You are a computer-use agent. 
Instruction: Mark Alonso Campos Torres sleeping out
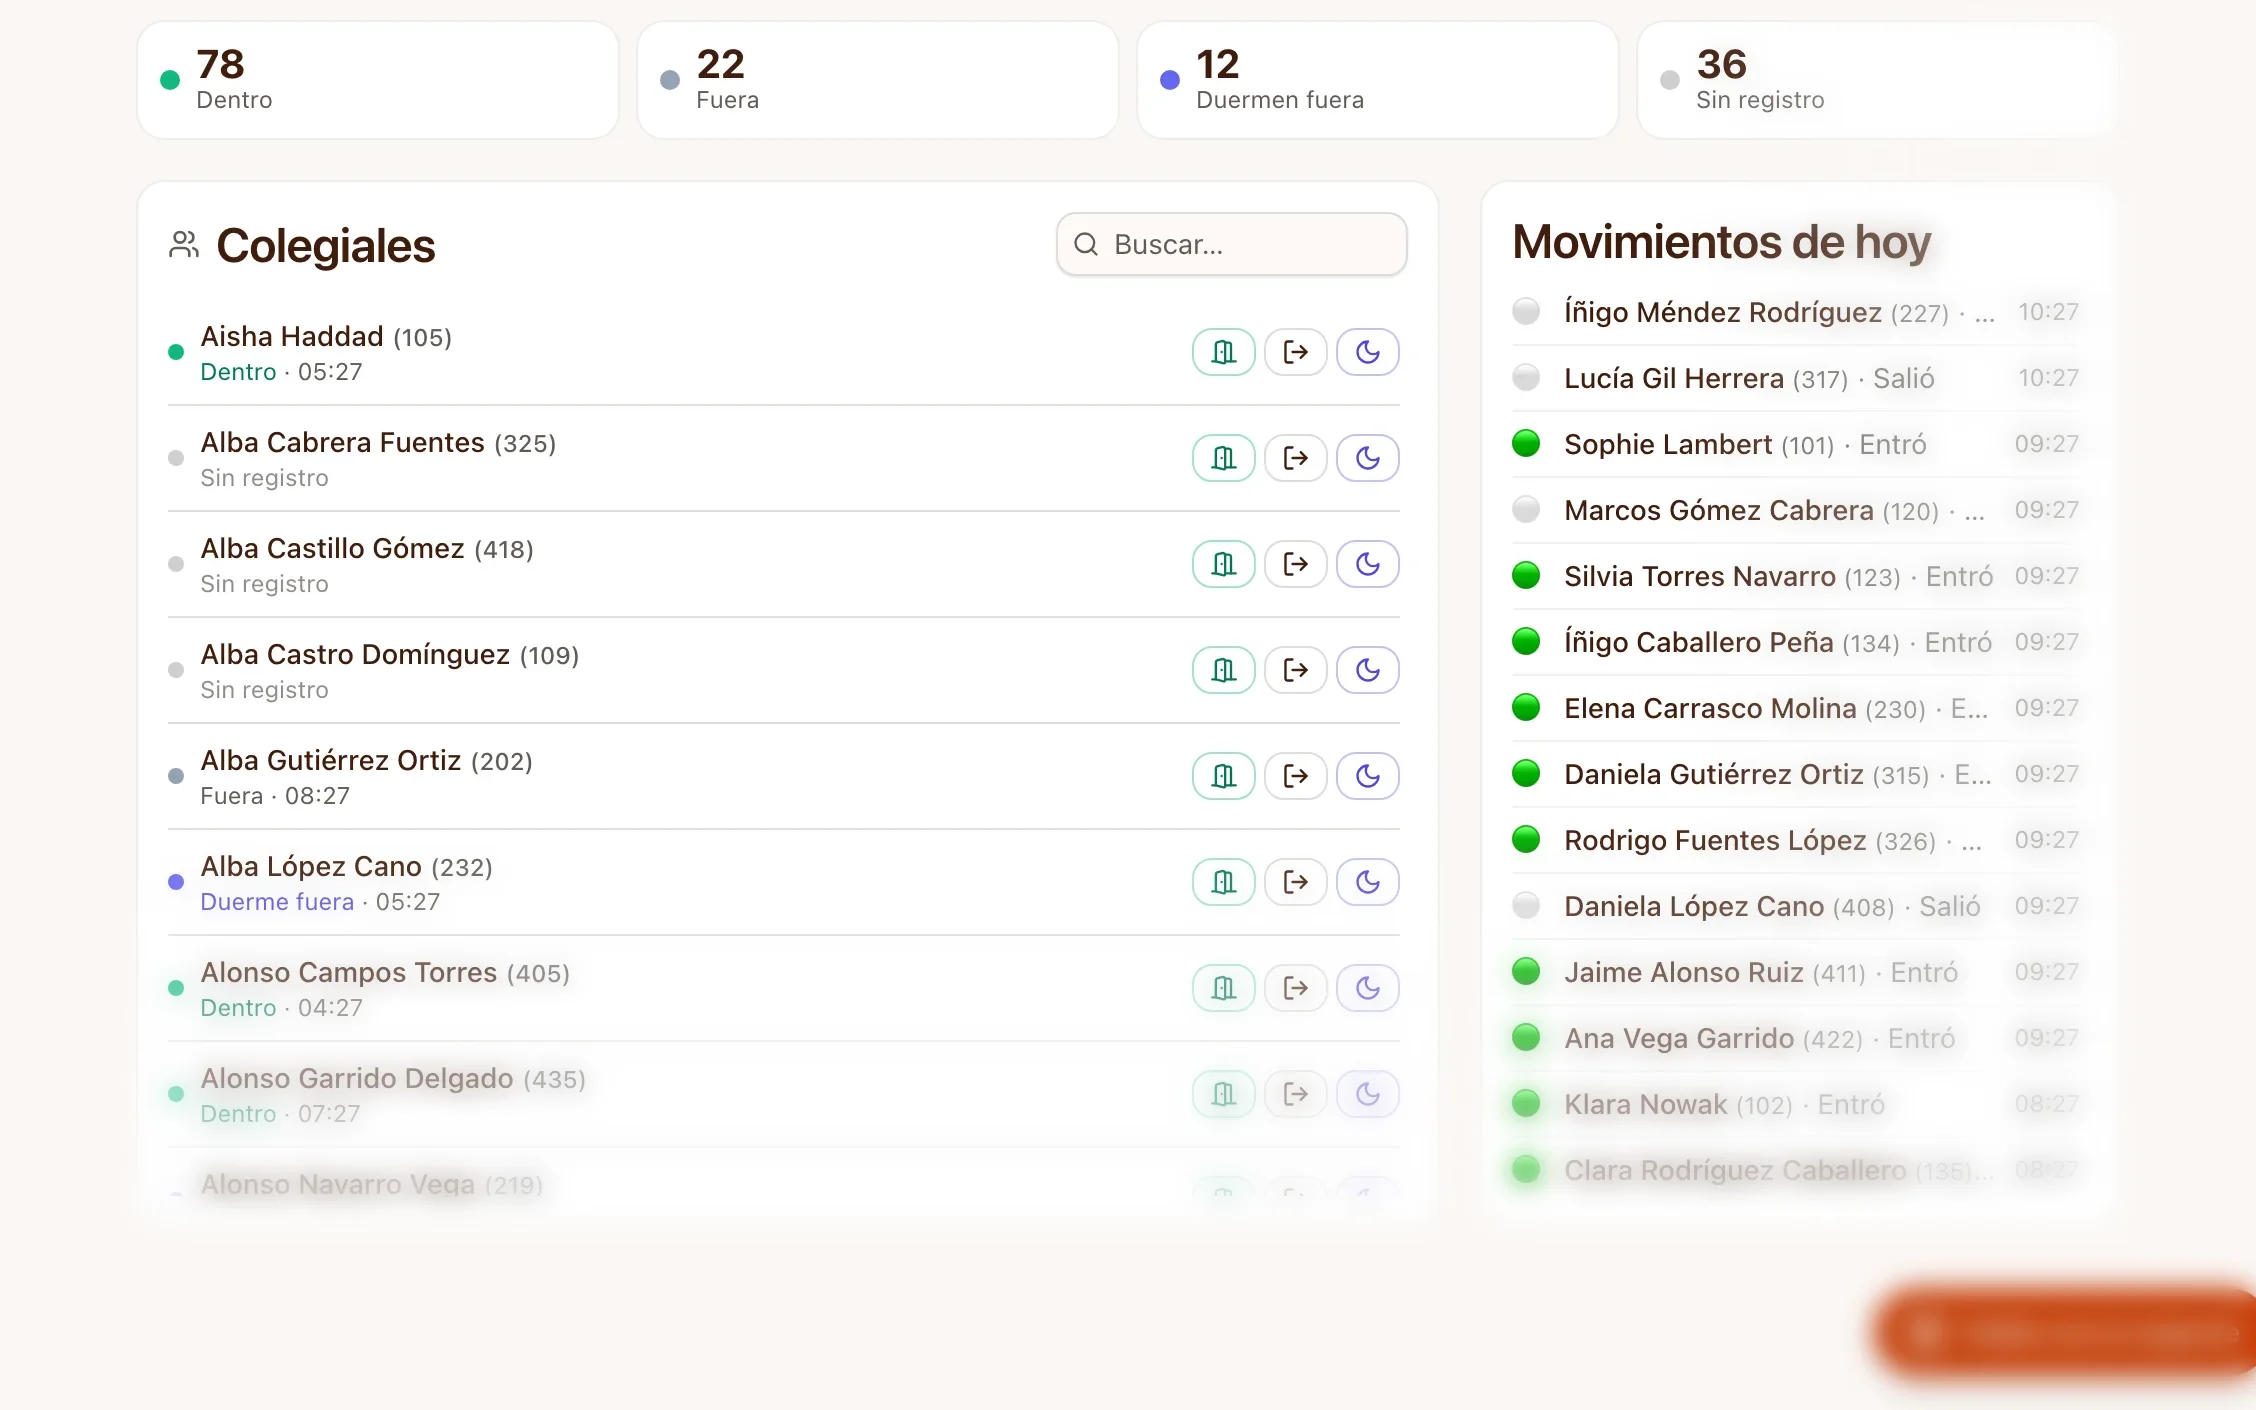(x=1367, y=988)
